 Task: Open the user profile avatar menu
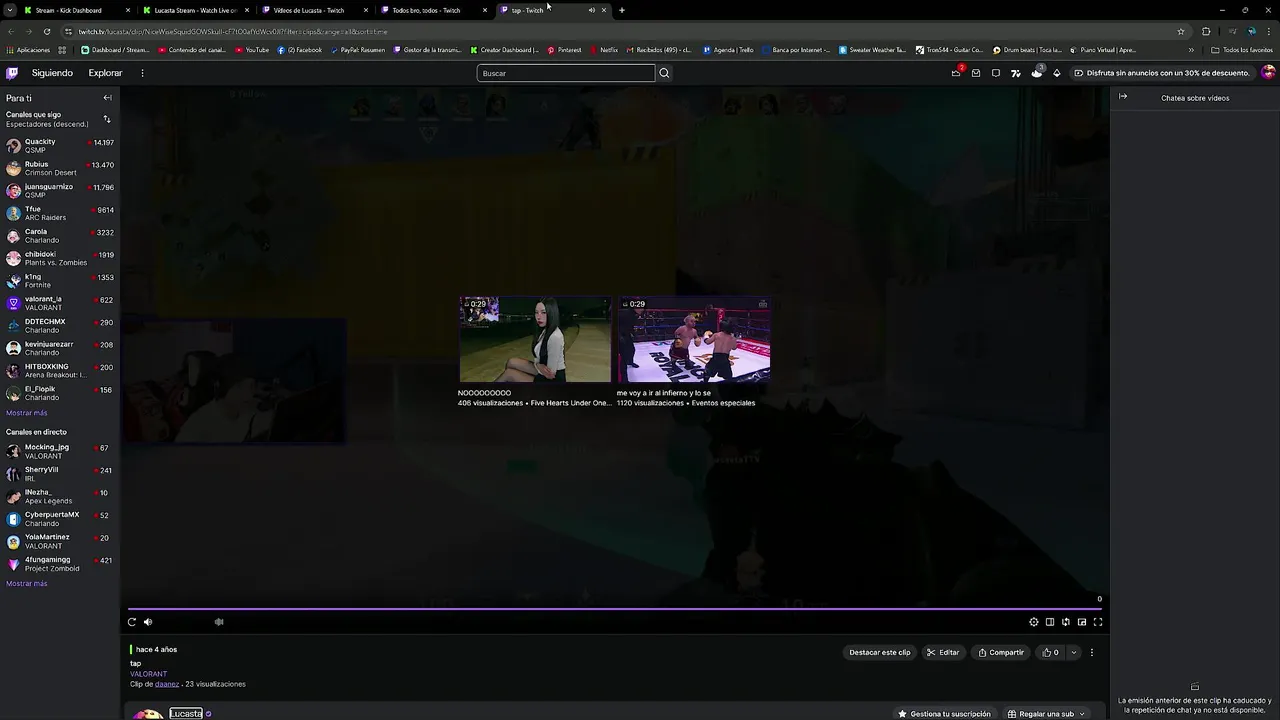1268,72
